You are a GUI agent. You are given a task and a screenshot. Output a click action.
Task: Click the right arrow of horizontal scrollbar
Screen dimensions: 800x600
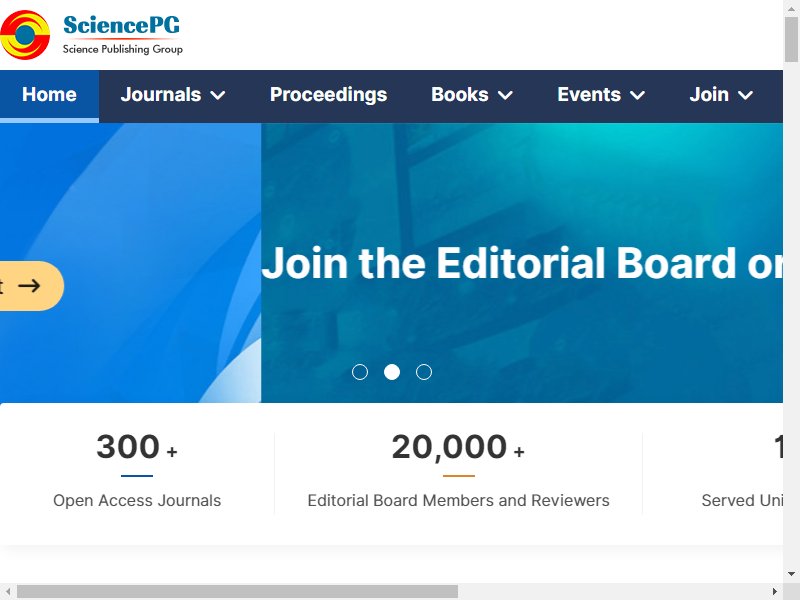tap(774, 591)
